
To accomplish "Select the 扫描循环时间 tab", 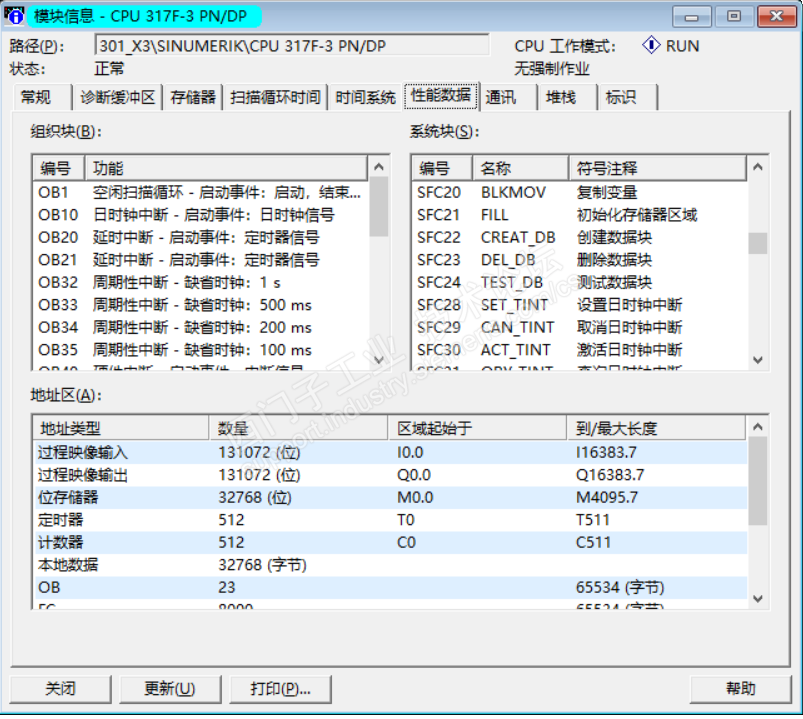I will (x=275, y=97).
